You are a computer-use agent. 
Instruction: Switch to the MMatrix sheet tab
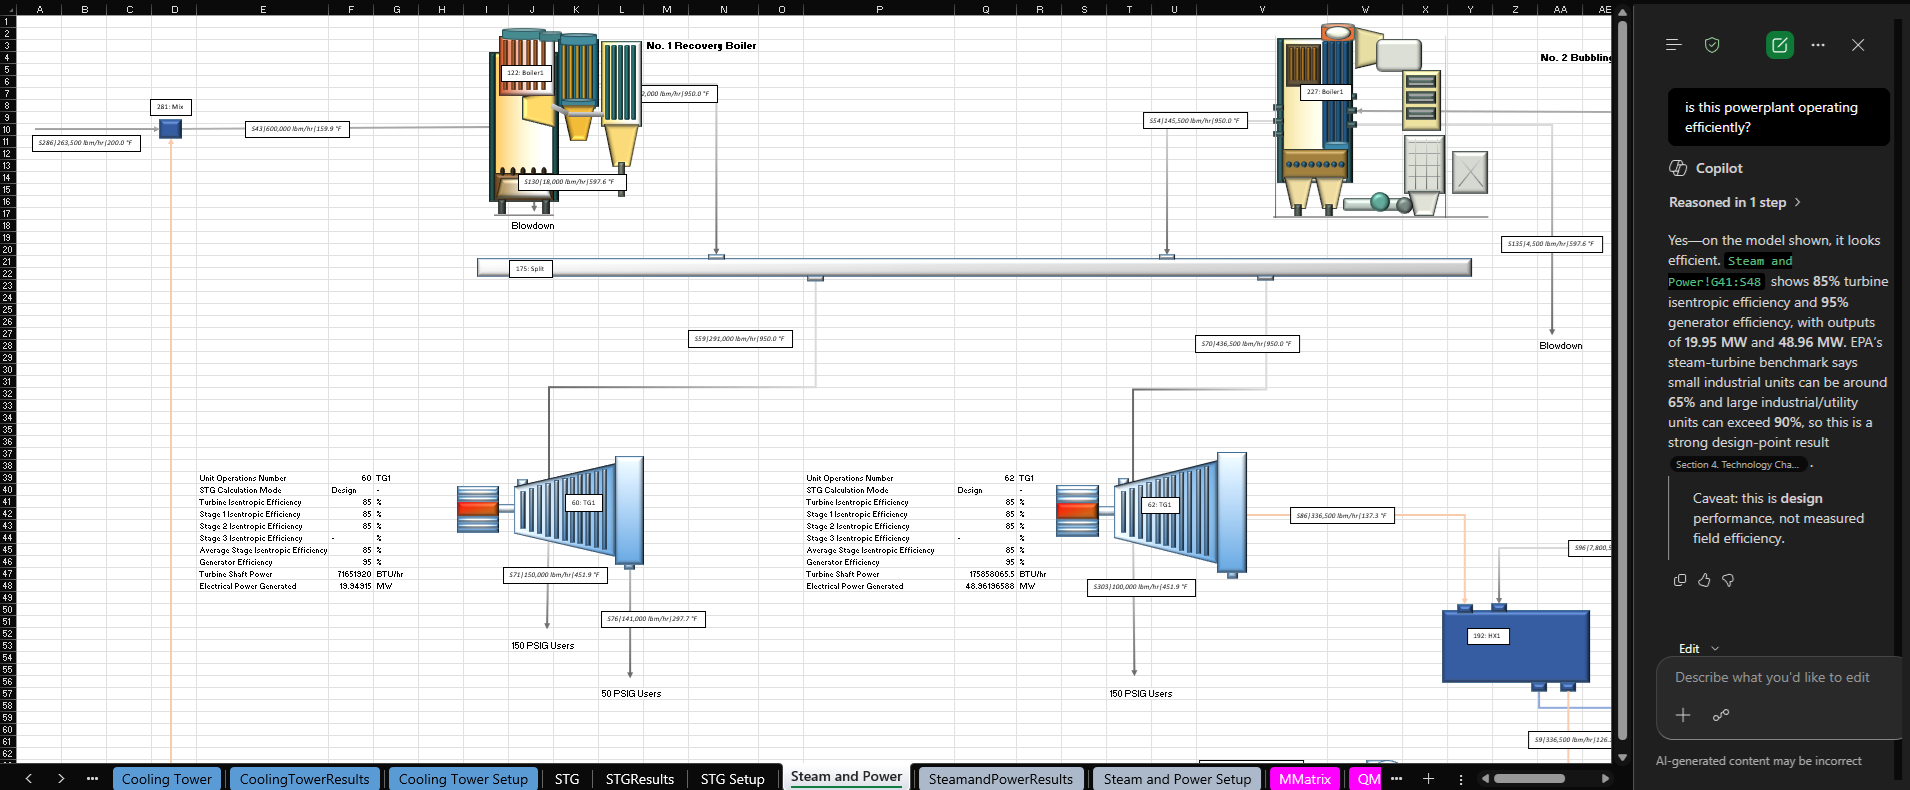(x=1305, y=779)
